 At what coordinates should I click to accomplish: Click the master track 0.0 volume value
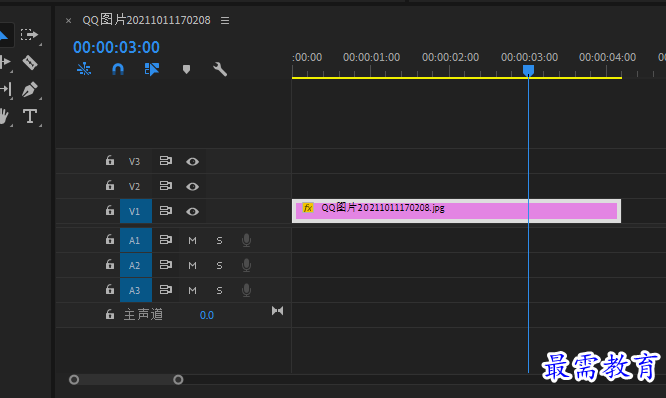click(x=206, y=315)
